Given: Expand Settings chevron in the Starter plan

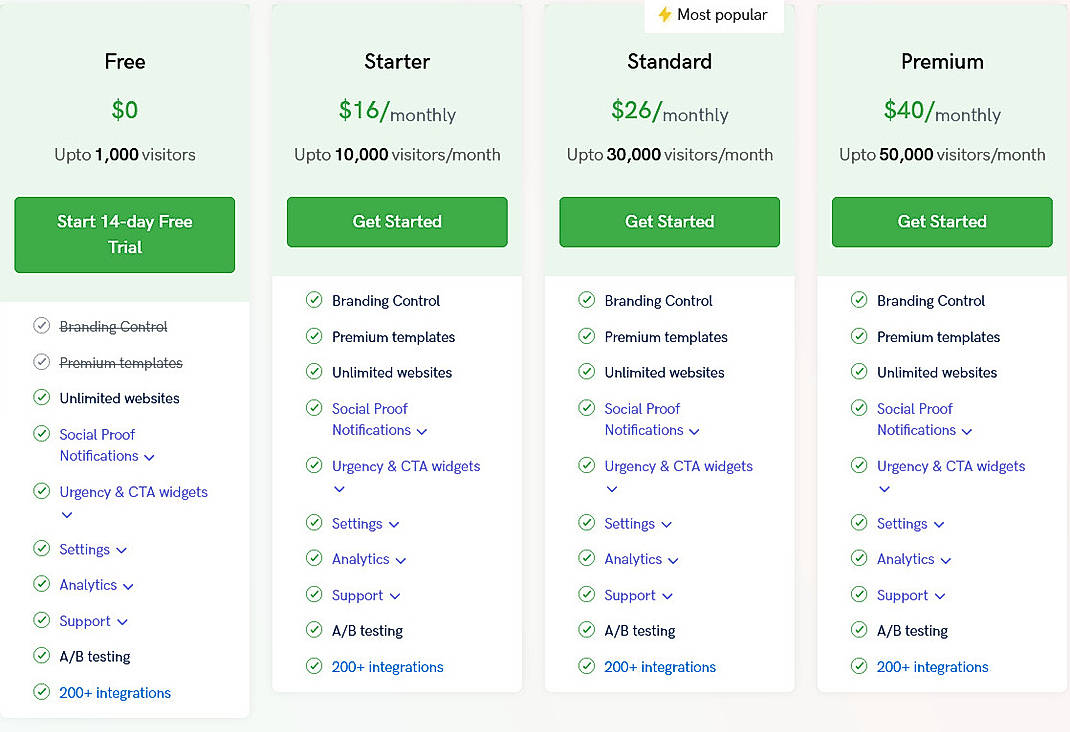Looking at the screenshot, I should click(394, 525).
